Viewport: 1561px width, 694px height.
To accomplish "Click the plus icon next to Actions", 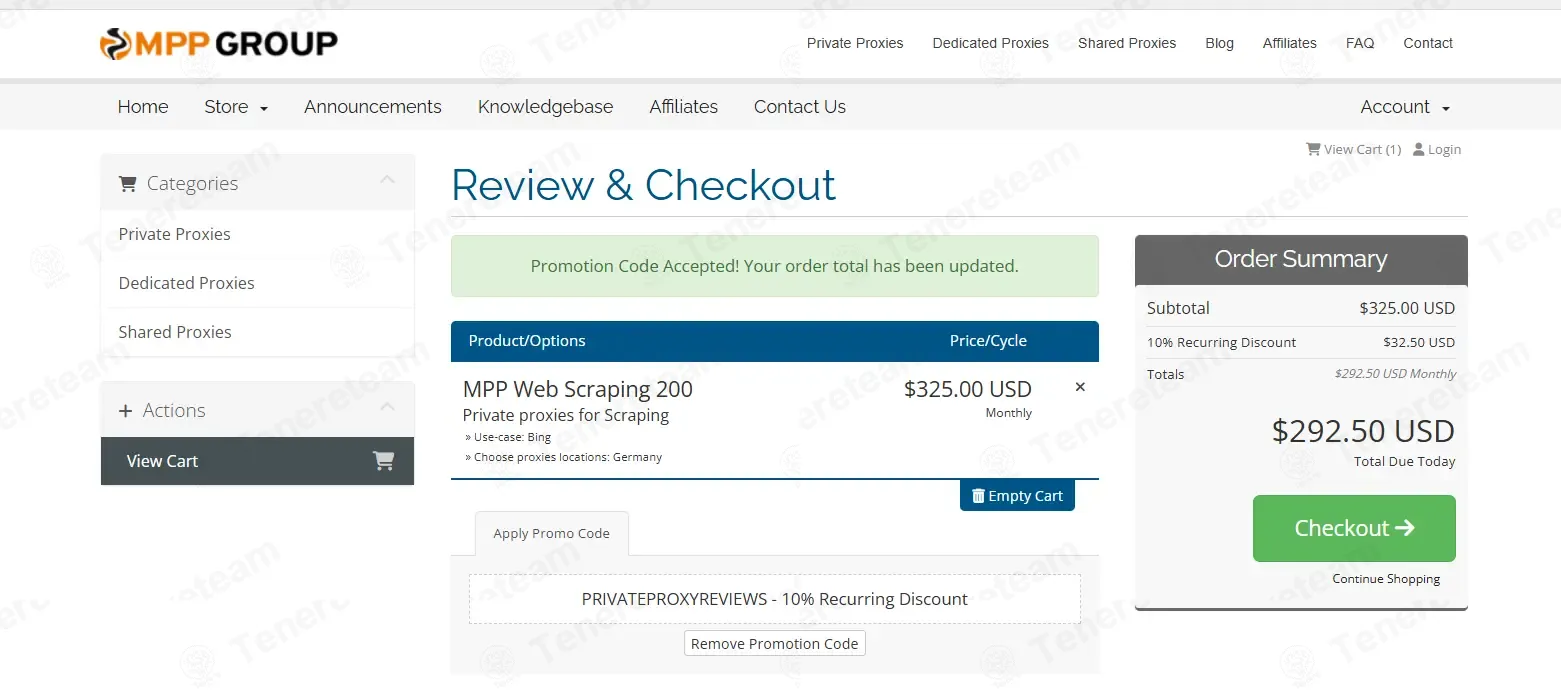I will [x=125, y=411].
